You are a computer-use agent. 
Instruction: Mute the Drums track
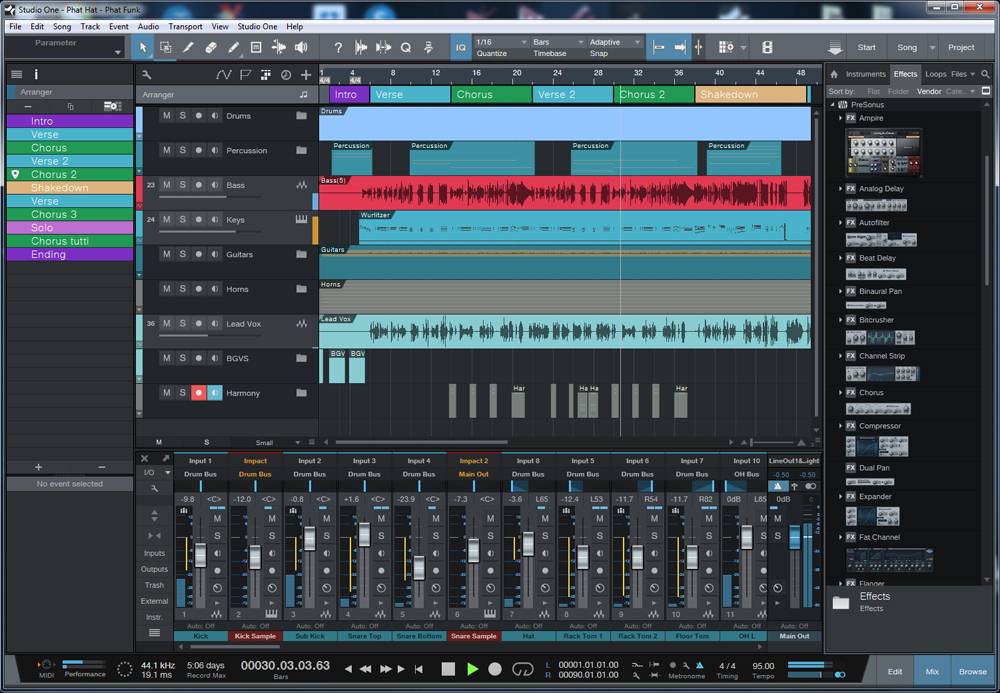click(x=167, y=116)
